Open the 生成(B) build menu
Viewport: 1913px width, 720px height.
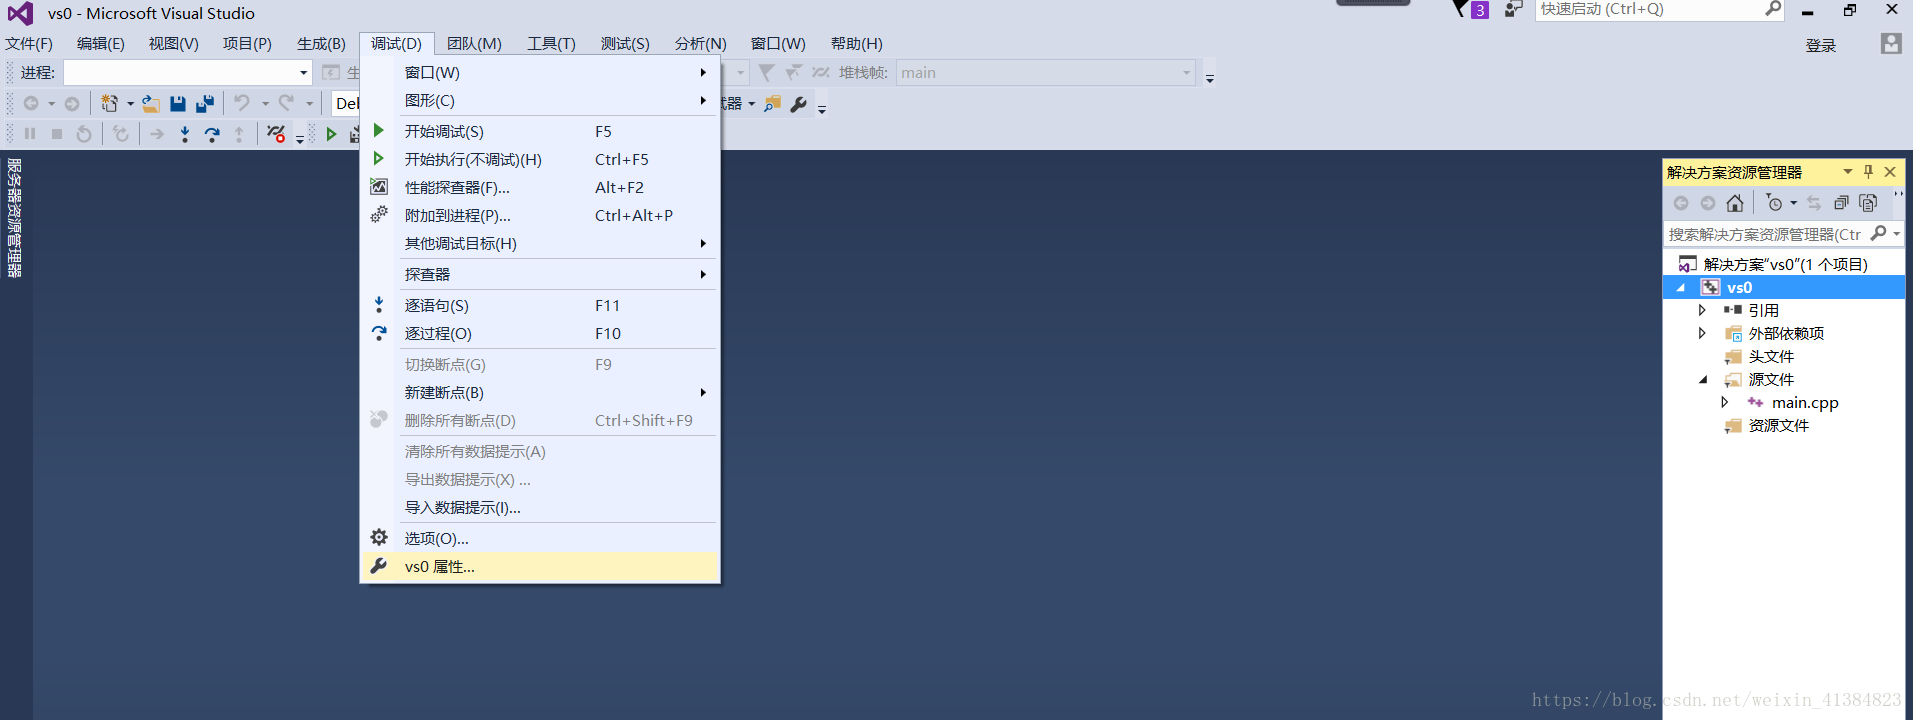point(321,44)
